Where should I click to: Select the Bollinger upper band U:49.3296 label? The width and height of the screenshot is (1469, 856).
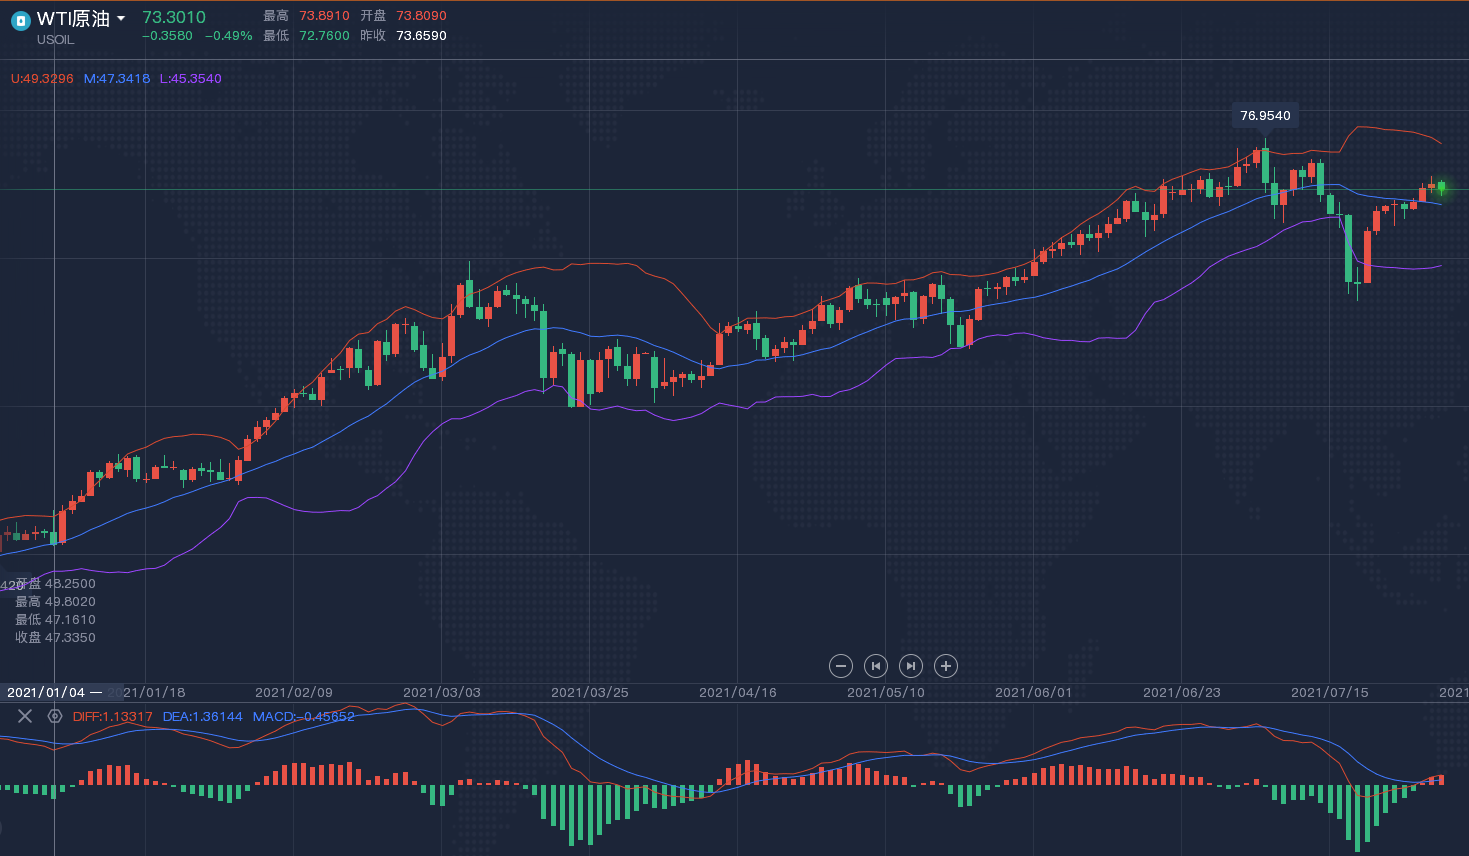[x=42, y=79]
